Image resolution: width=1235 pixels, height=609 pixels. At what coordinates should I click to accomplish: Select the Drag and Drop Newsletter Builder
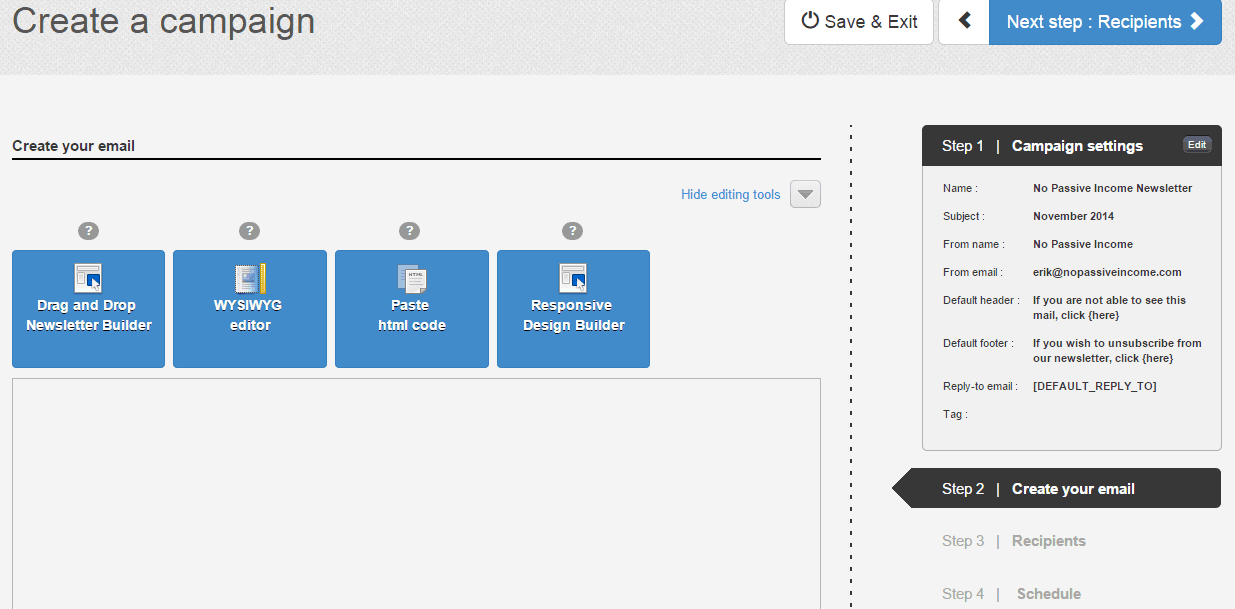[x=88, y=309]
